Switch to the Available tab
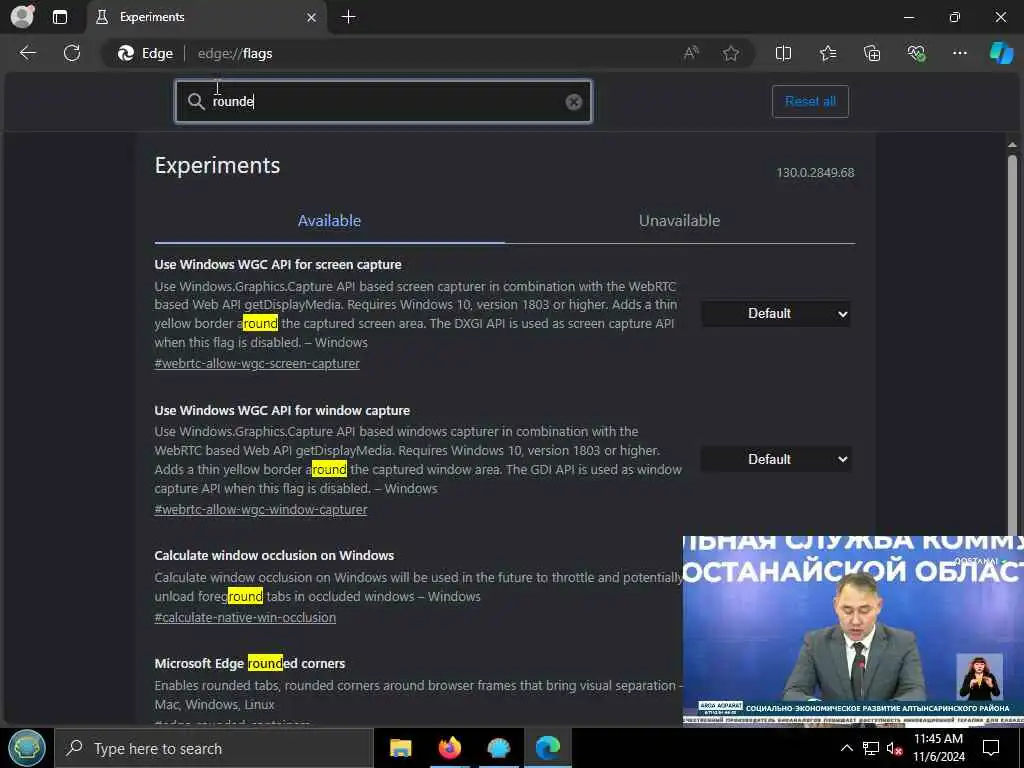The image size is (1024, 768). point(329,221)
